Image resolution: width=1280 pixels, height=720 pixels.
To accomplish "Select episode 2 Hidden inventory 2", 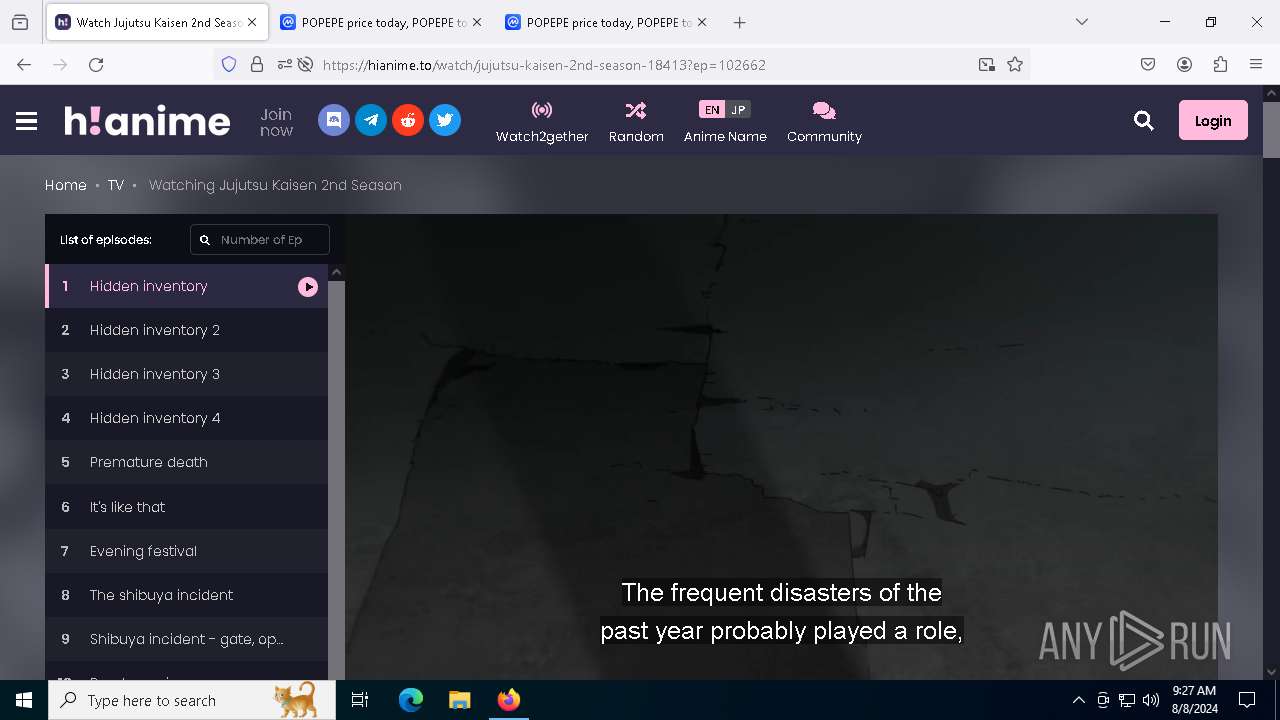I will [x=187, y=330].
